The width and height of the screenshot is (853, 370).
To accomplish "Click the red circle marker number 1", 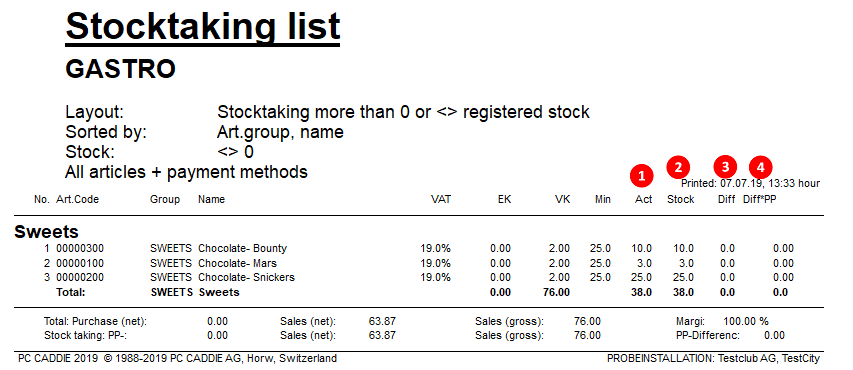I will (x=641, y=176).
